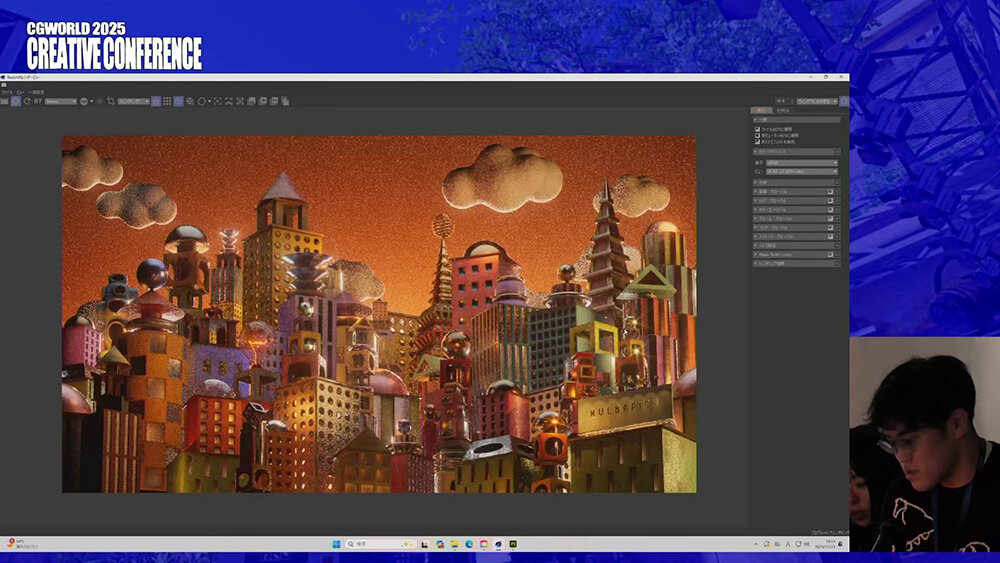Click the refresh render icon in toolbar
Viewport: 1000px width, 563px height.
click(x=27, y=101)
